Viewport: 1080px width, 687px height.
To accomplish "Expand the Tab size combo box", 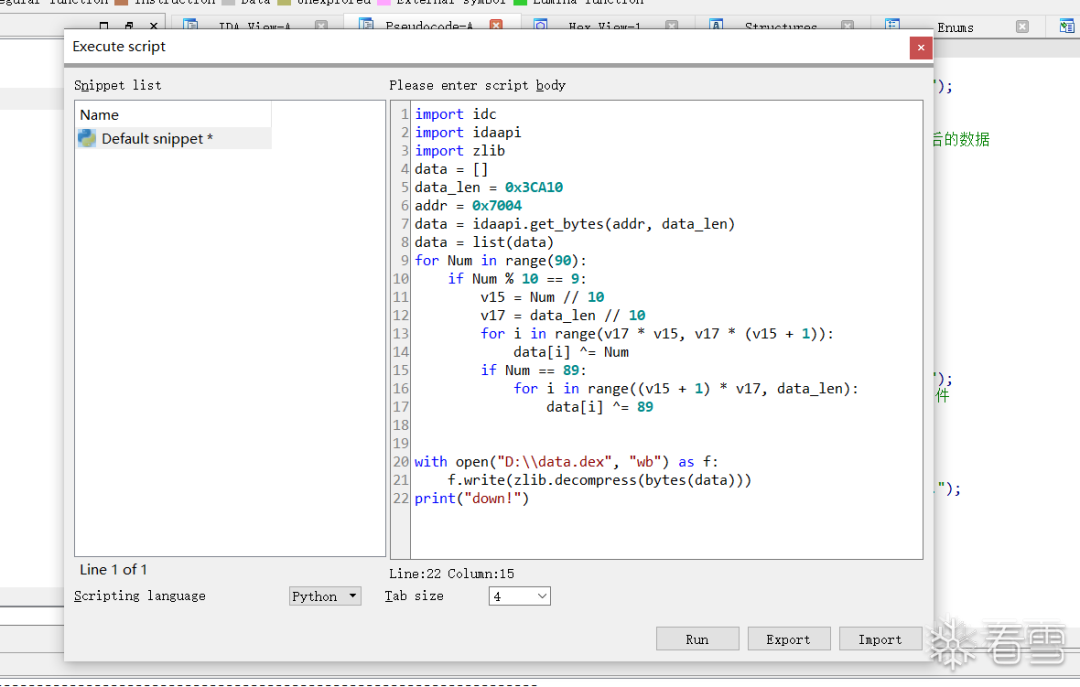I will click(519, 596).
